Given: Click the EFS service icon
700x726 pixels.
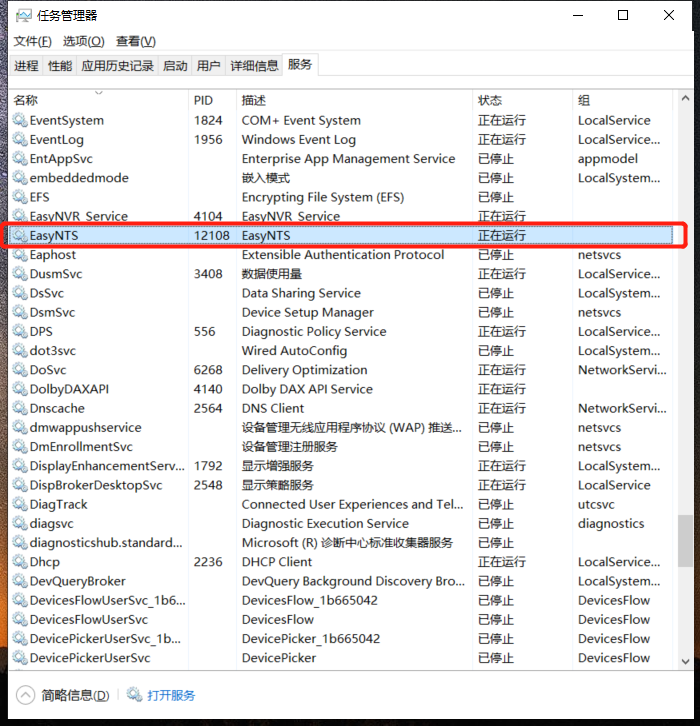Looking at the screenshot, I should click(x=20, y=197).
